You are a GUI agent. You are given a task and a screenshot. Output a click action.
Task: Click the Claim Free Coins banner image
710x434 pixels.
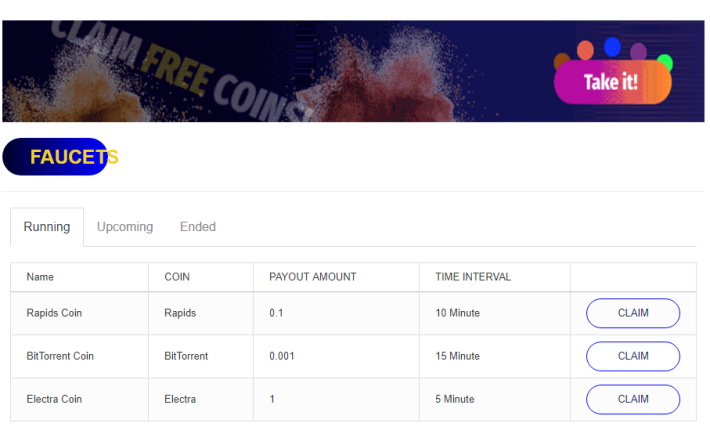coord(353,71)
